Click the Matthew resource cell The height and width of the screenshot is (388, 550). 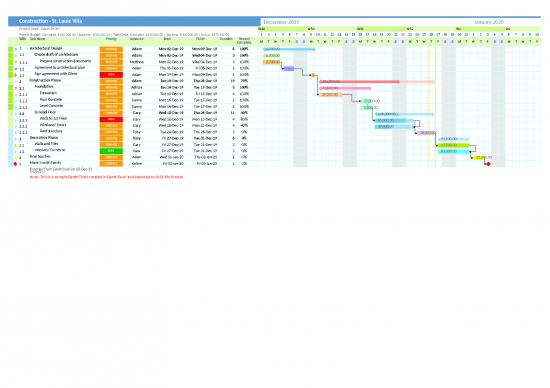[x=137, y=62]
